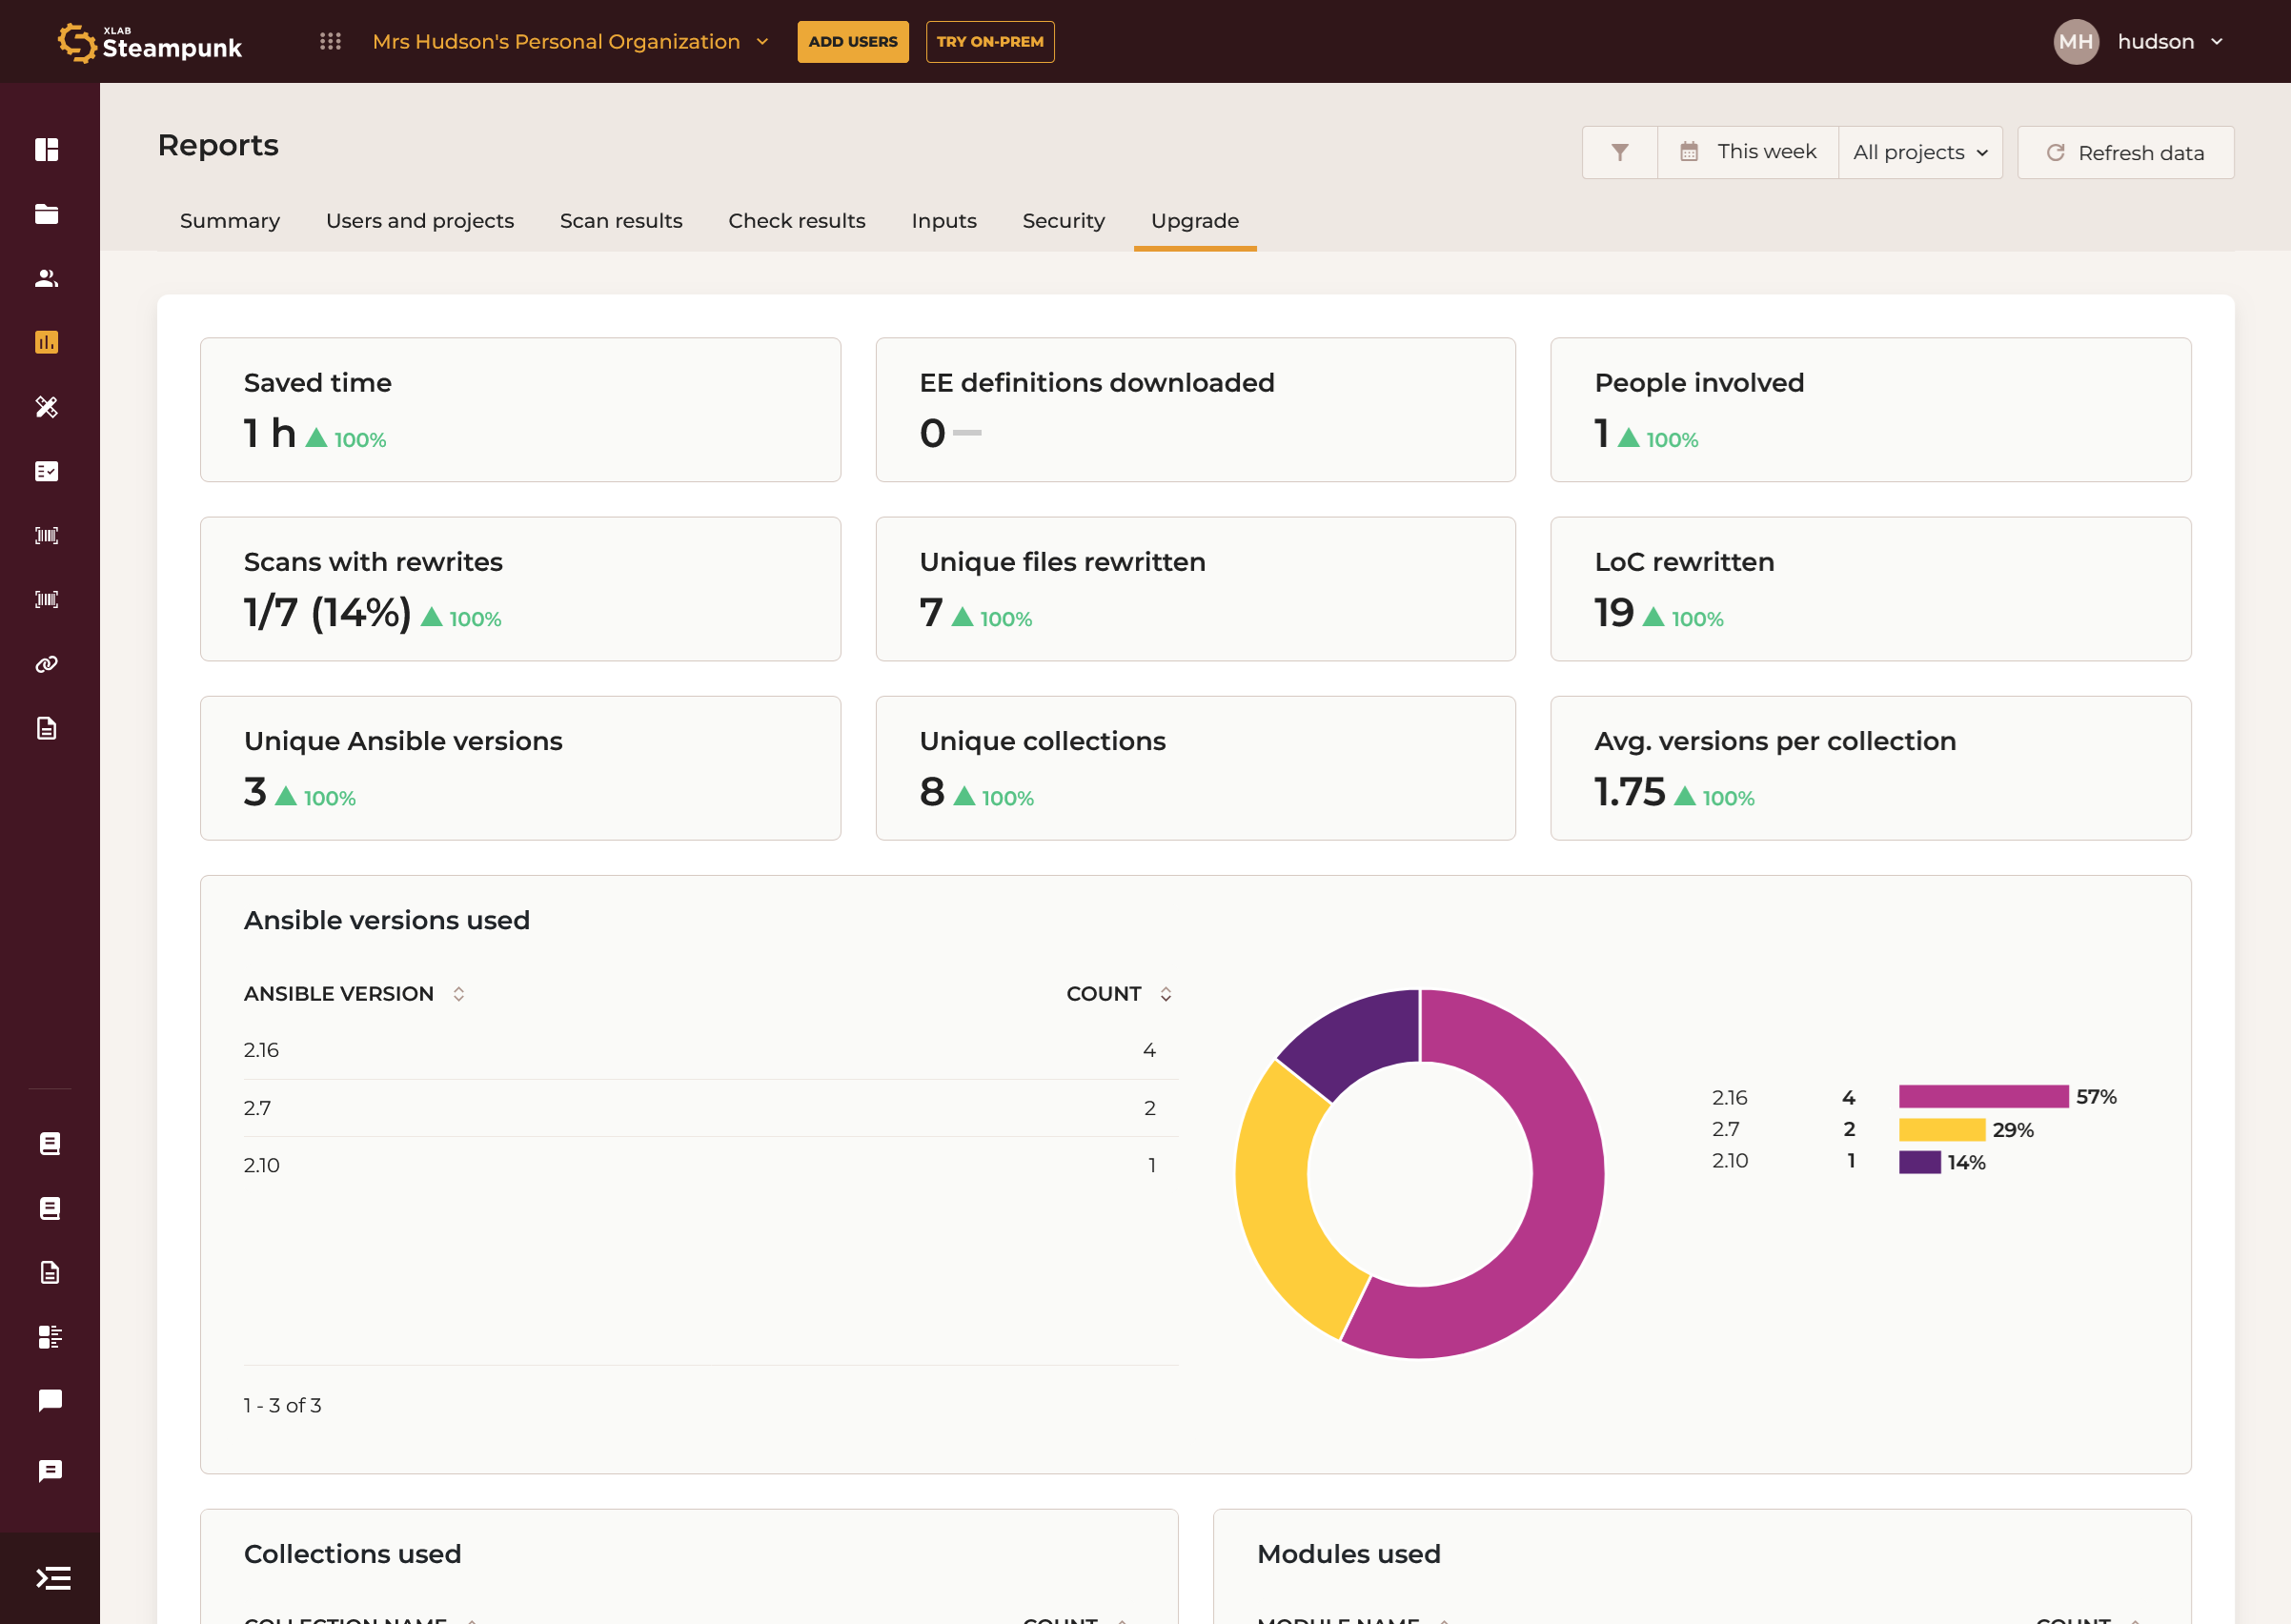Open the ruler and pencil icon
This screenshot has width=2291, height=1624.
click(x=47, y=407)
